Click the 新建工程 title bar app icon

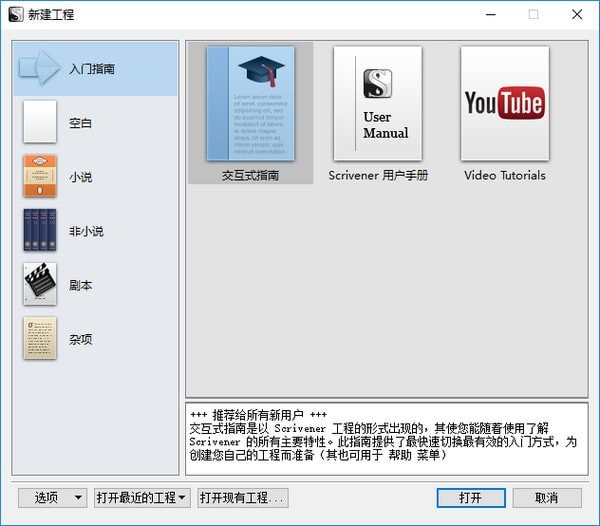click(x=15, y=15)
